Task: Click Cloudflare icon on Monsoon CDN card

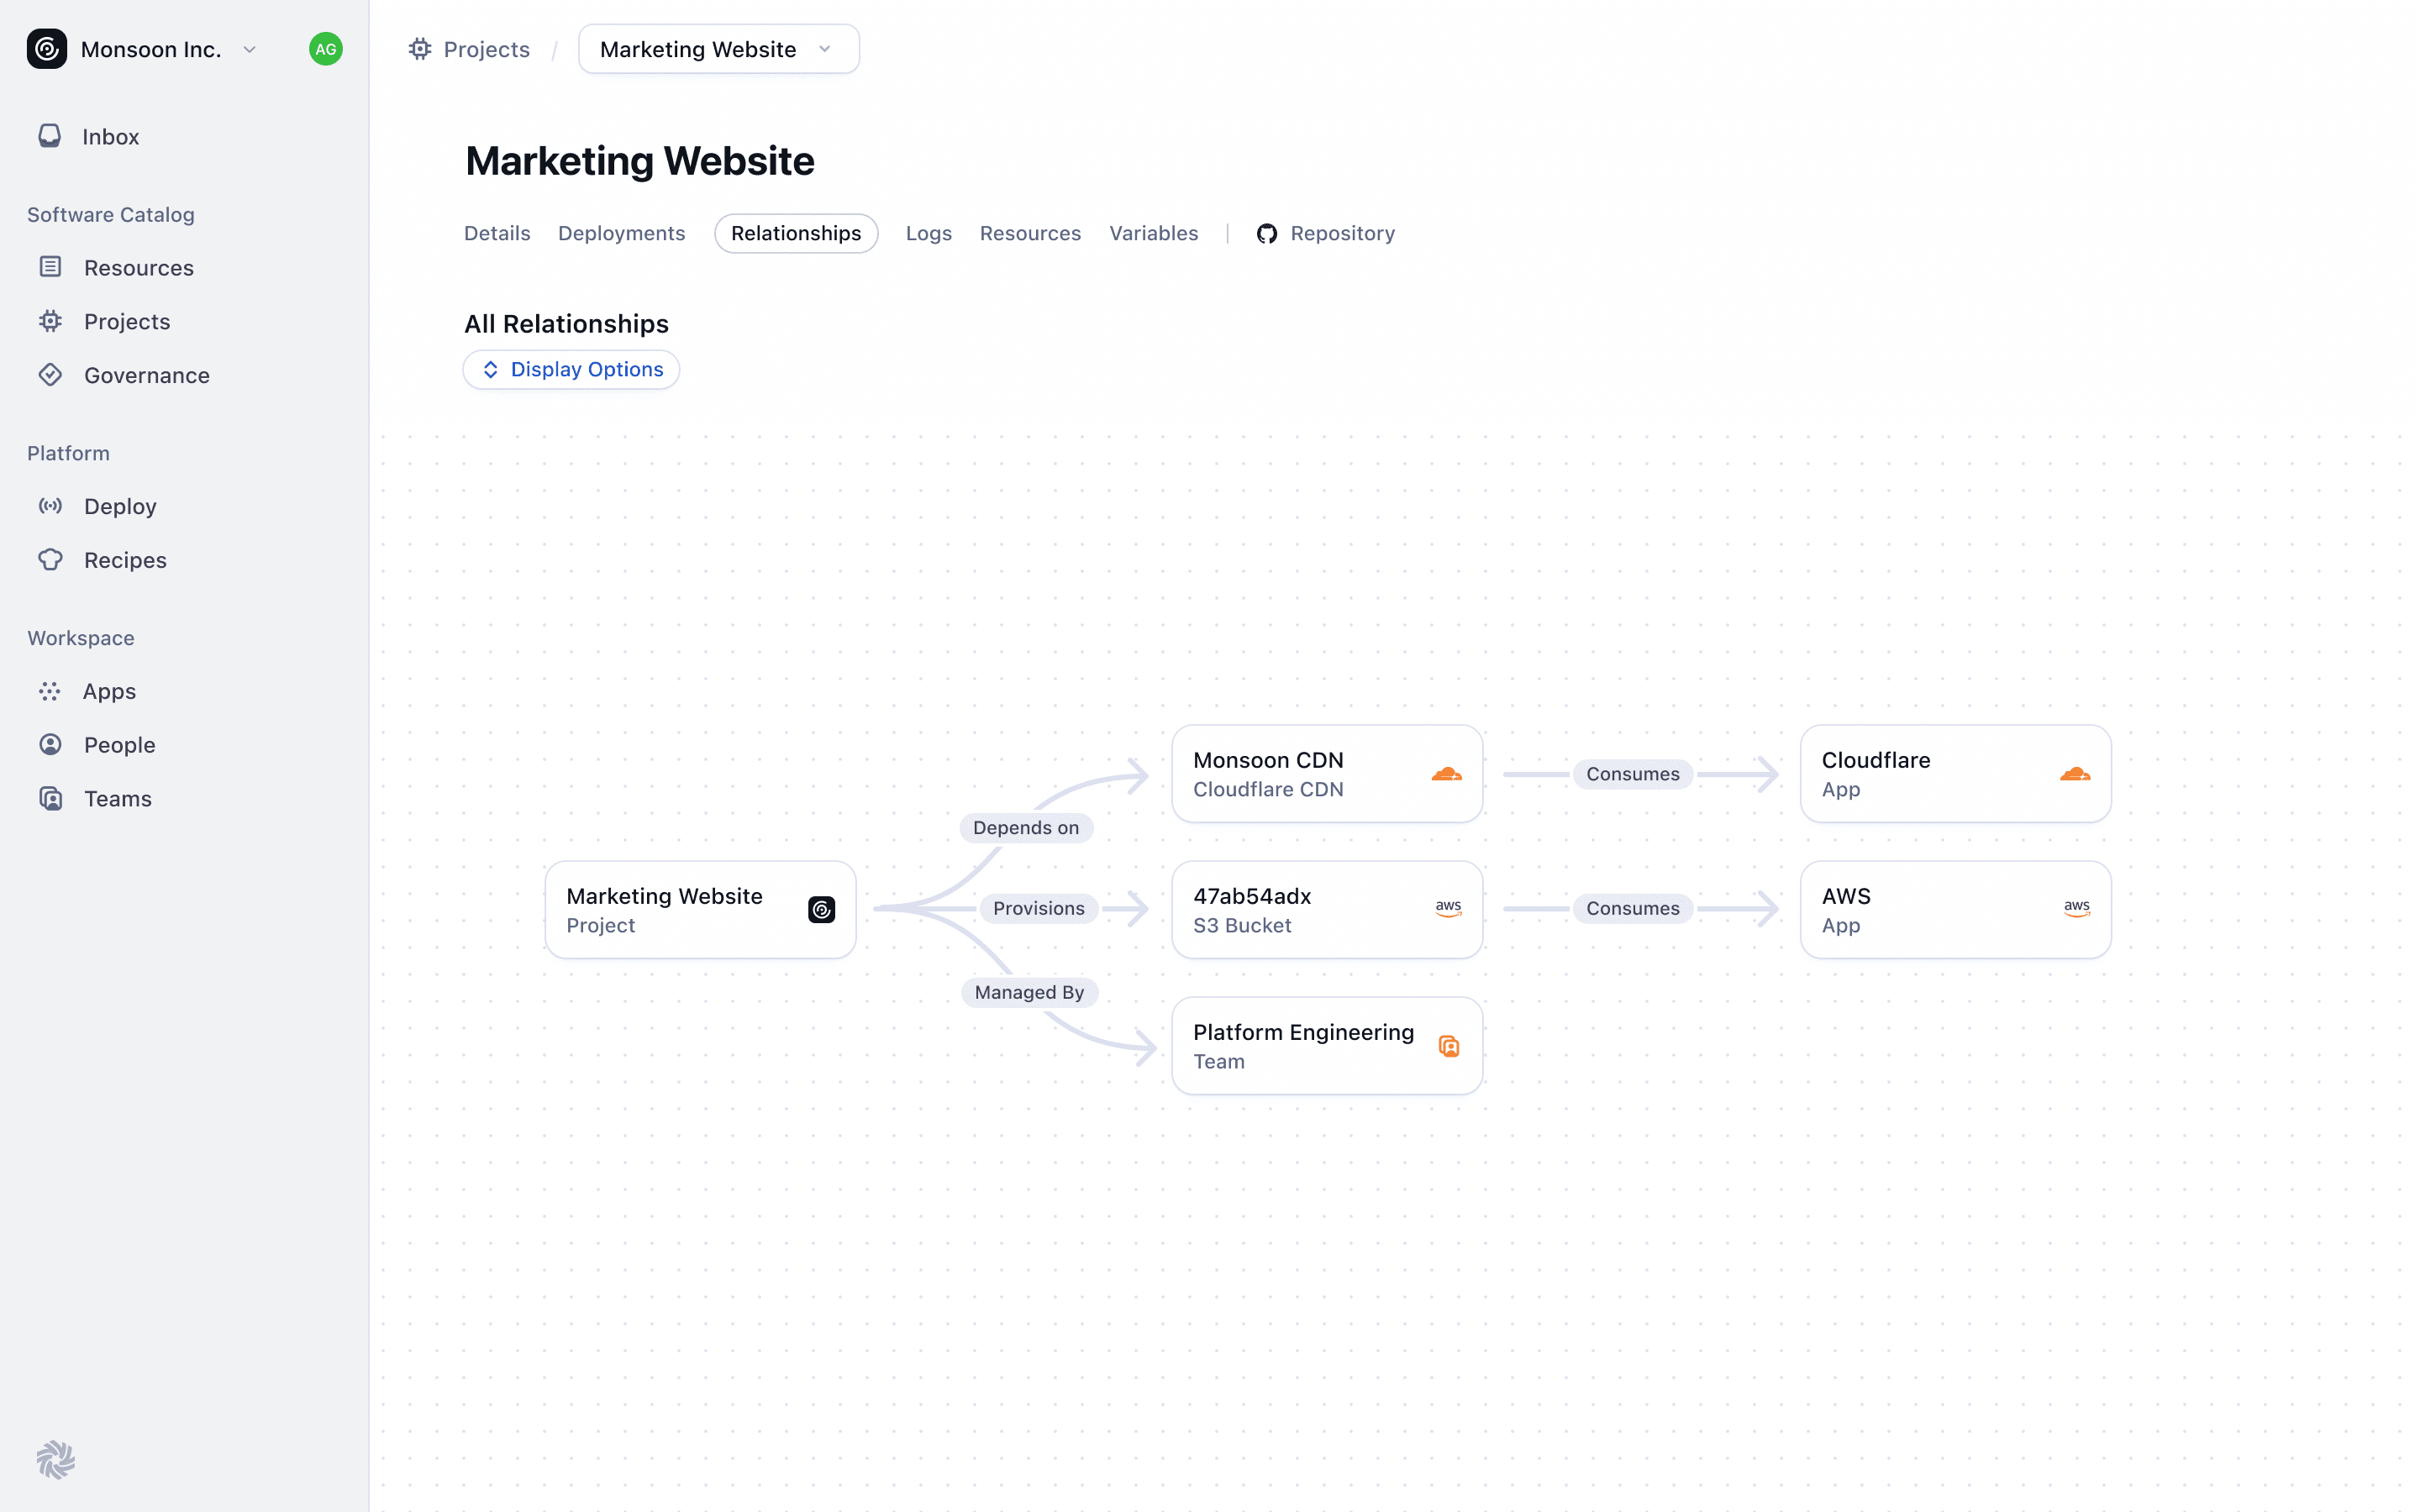Action: 1446,774
